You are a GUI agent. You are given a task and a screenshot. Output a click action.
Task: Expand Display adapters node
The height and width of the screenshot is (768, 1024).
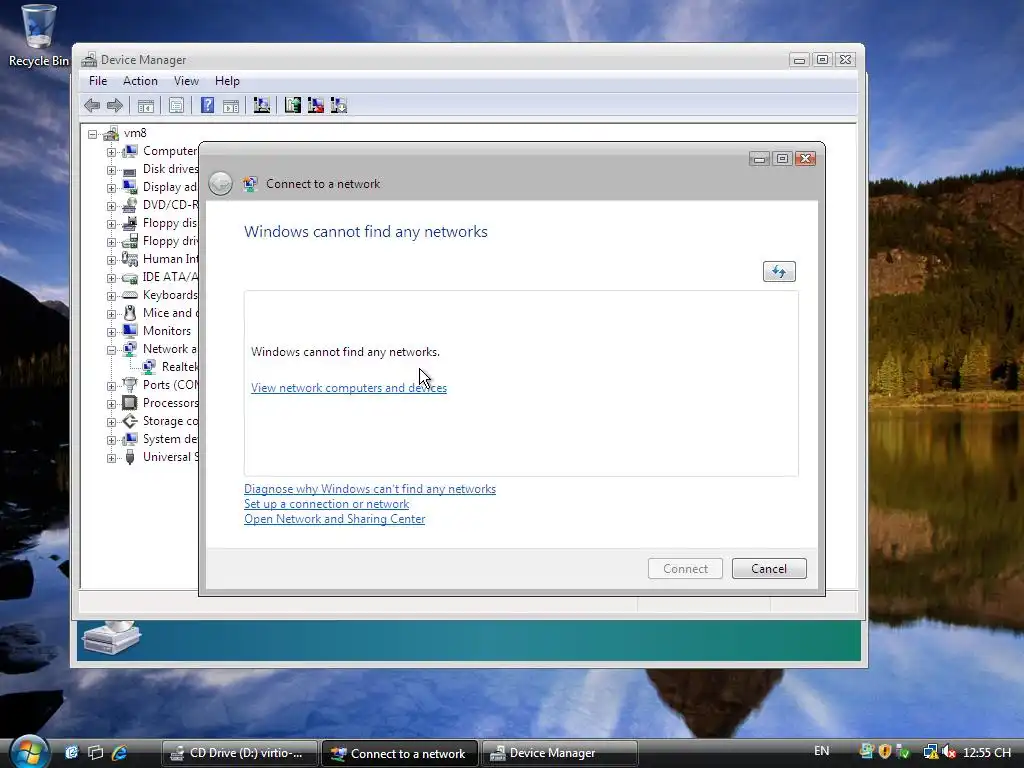coord(111,188)
